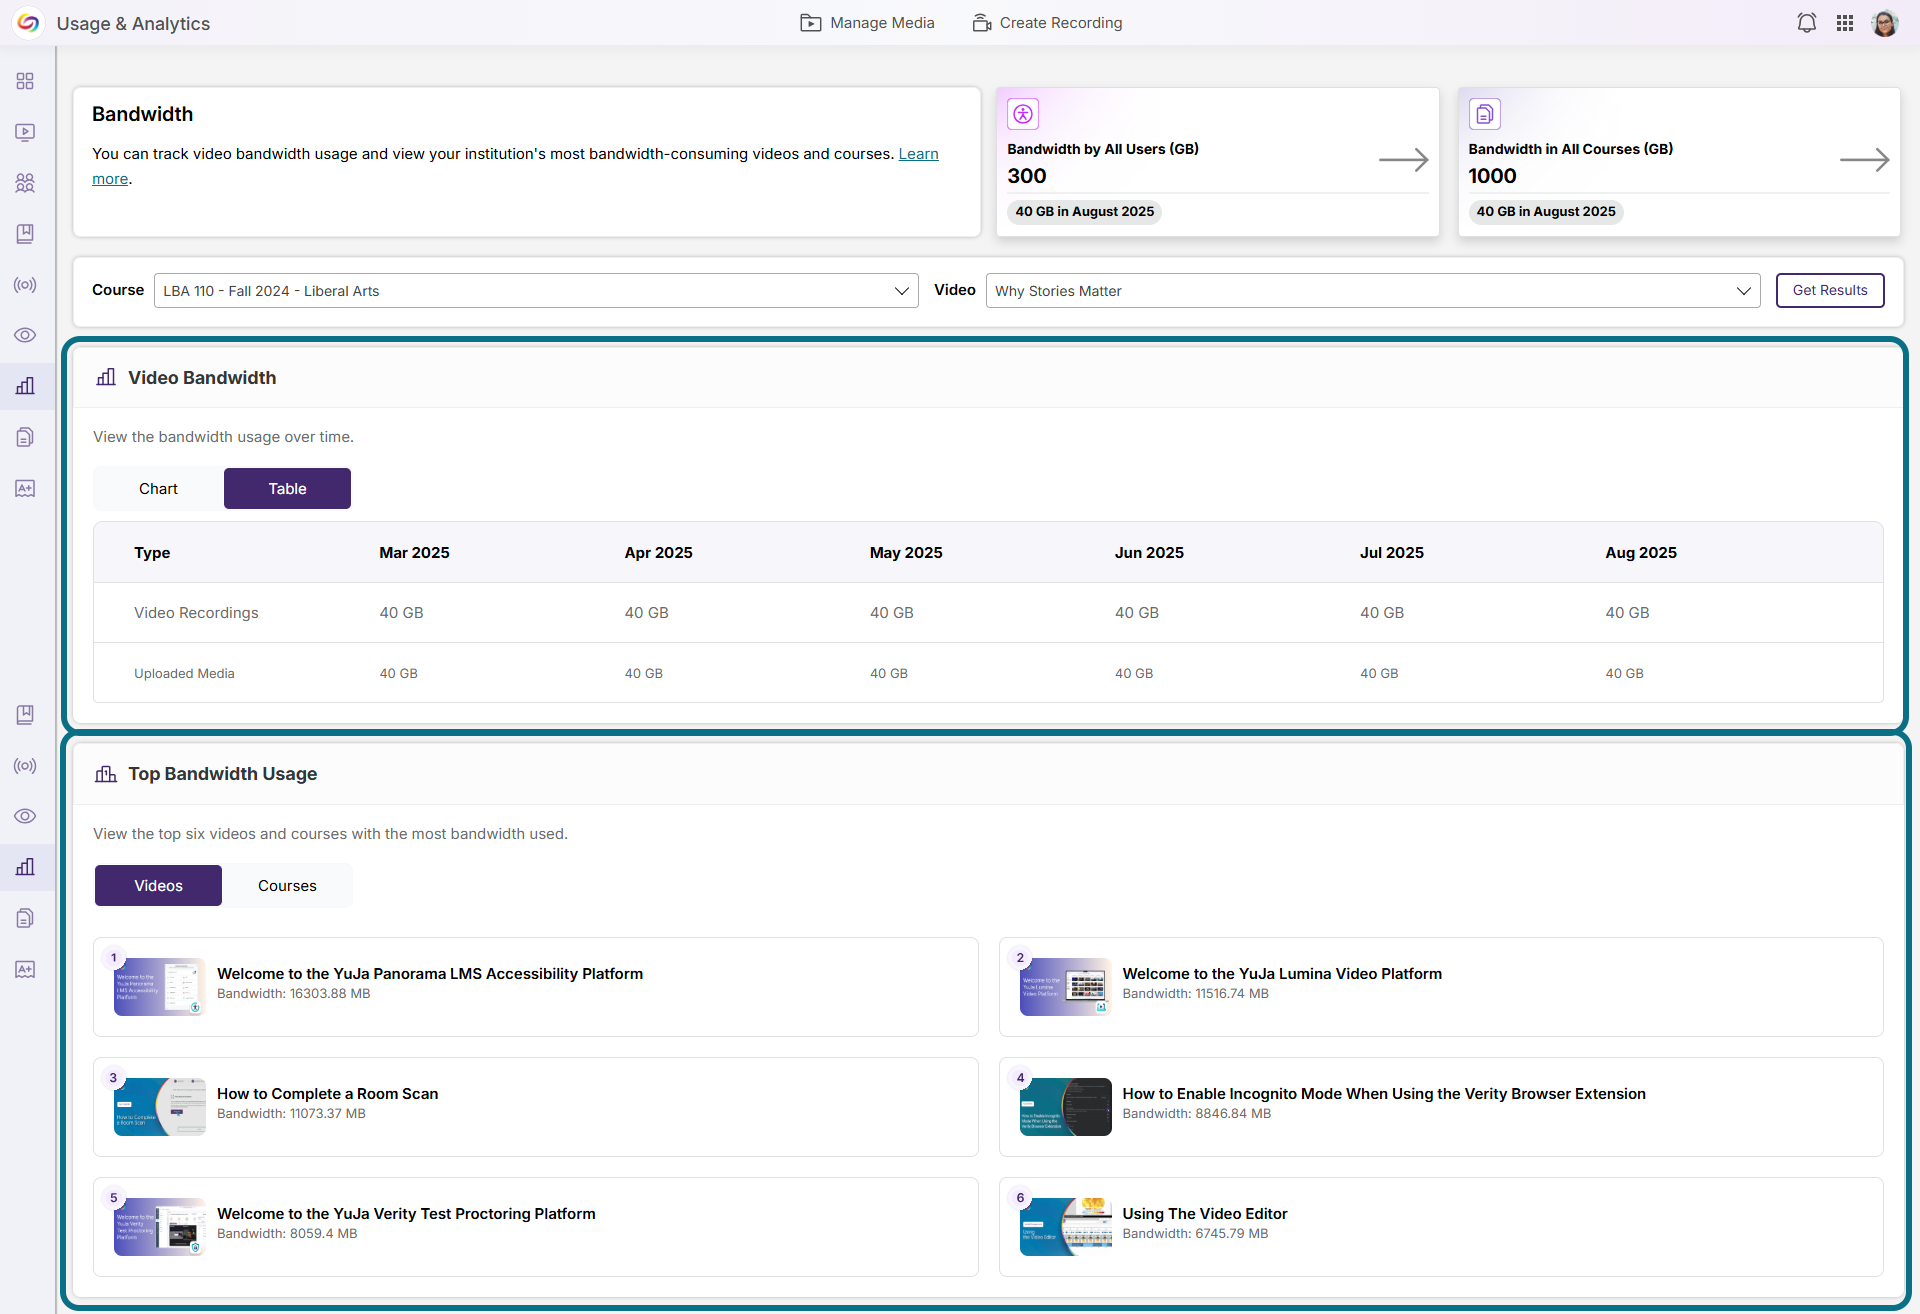
Task: Click the chart icon beside Top Bandwidth Usage
Action: tap(106, 774)
